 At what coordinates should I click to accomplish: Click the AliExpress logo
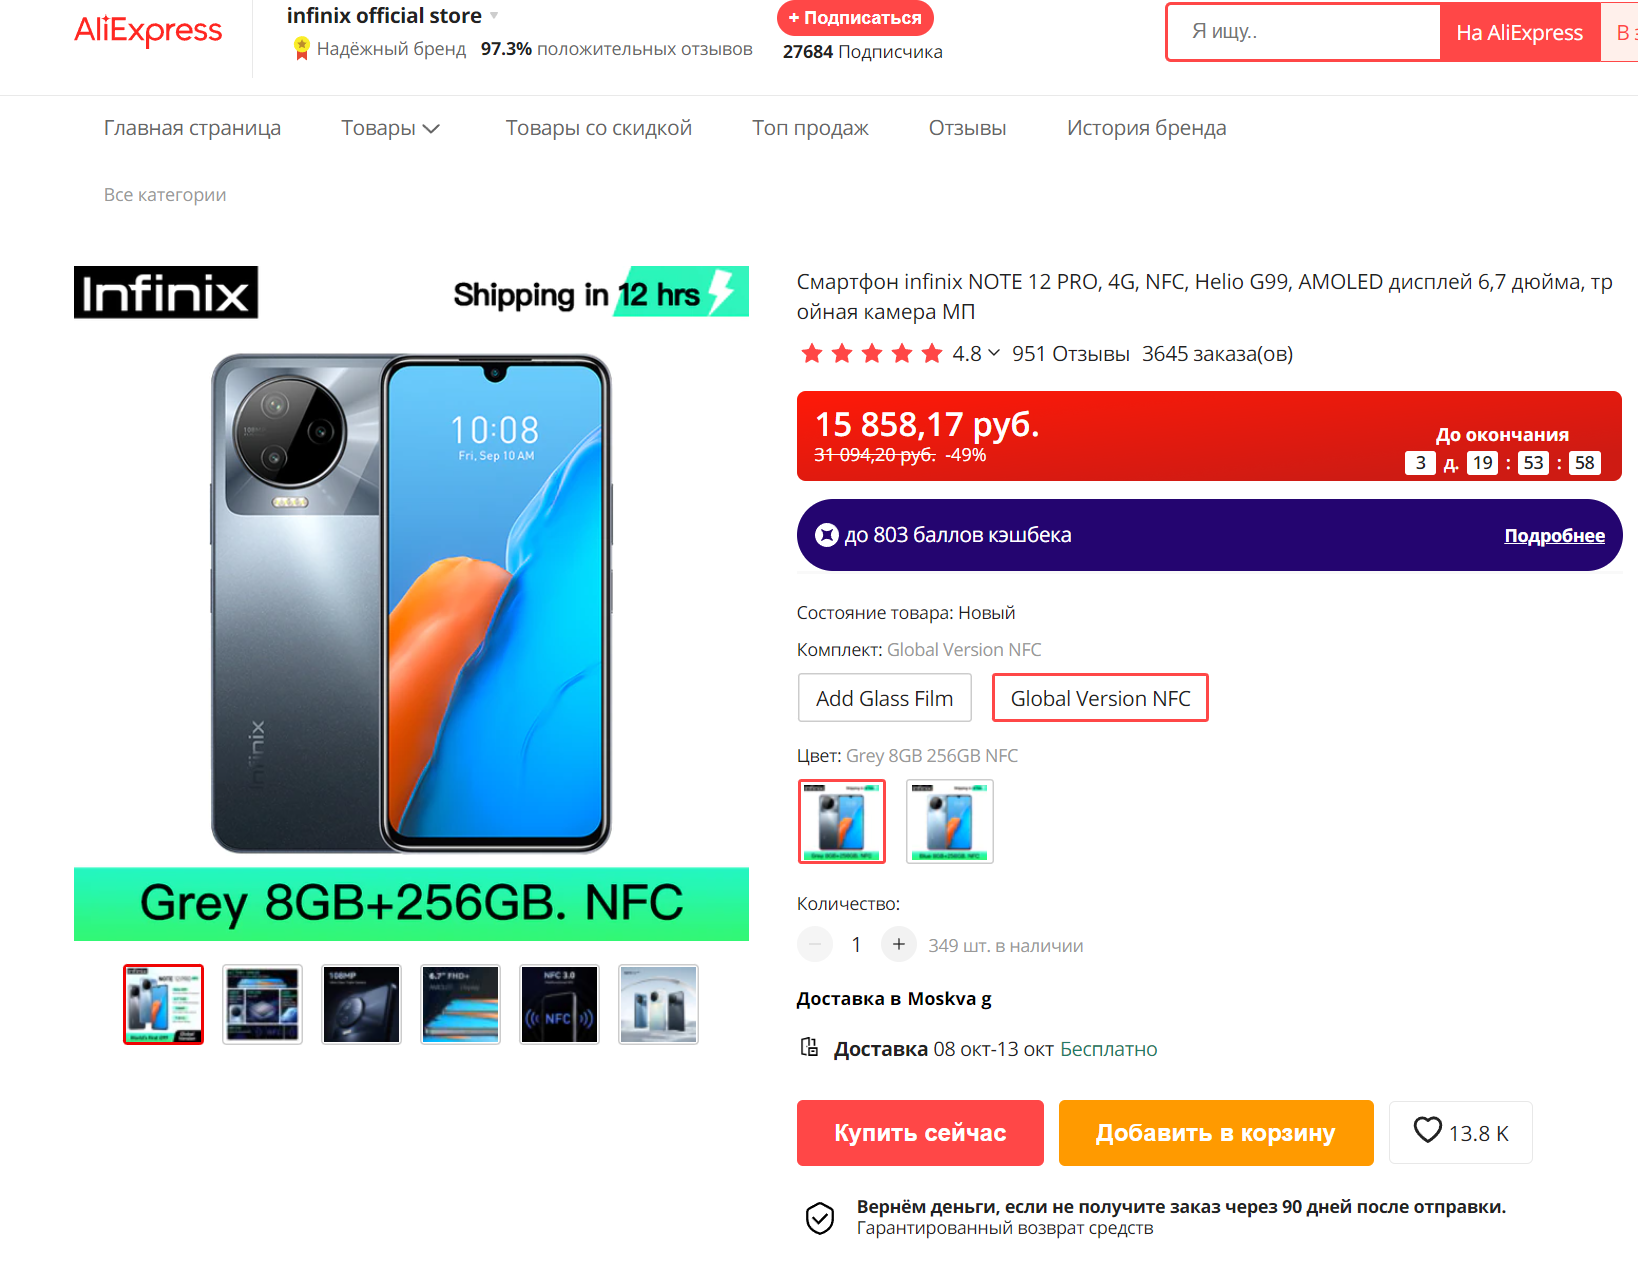148,31
